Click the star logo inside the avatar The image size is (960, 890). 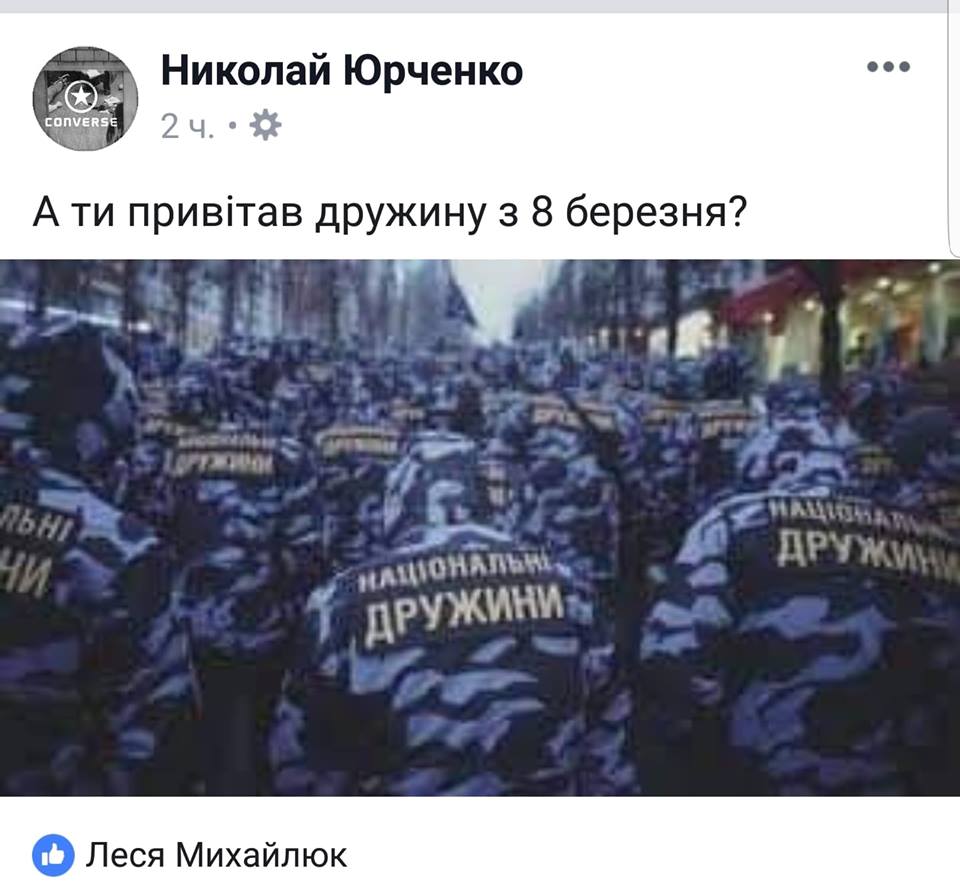(81, 97)
